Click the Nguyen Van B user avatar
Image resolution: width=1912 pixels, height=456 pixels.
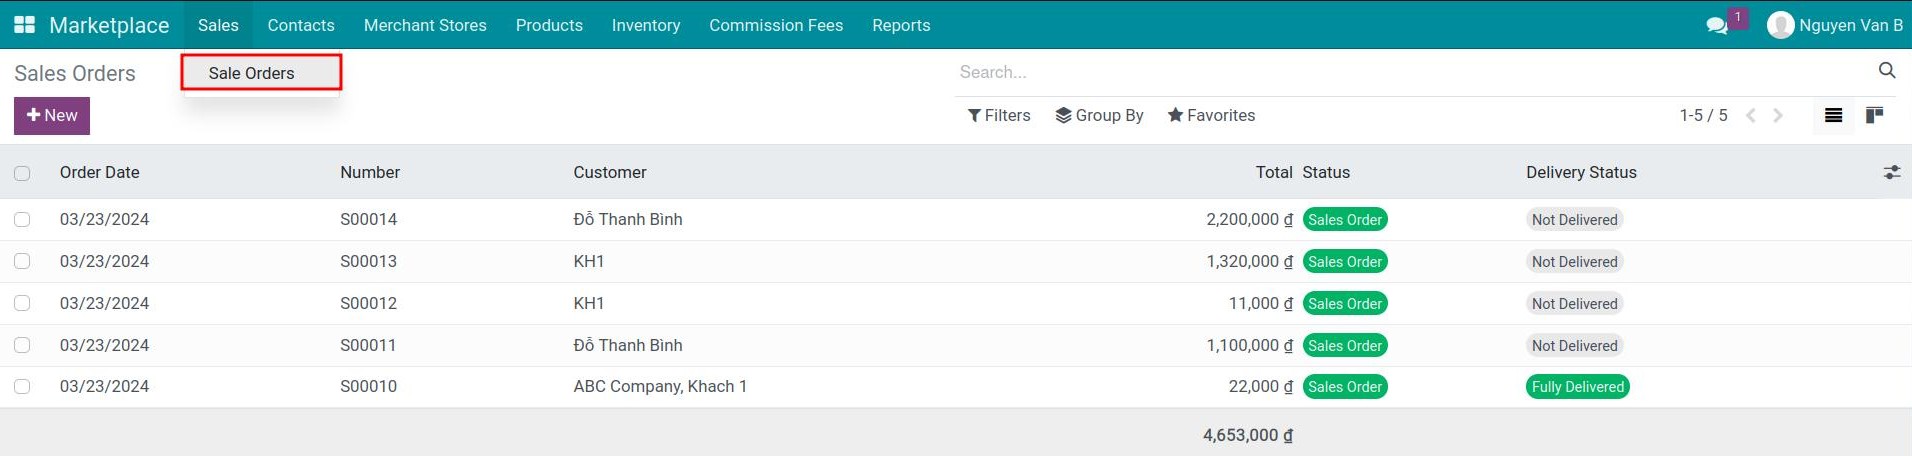coord(1780,25)
